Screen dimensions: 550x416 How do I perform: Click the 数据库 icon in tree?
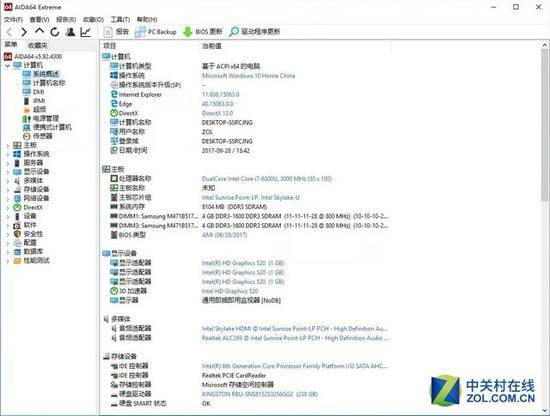(x=17, y=252)
